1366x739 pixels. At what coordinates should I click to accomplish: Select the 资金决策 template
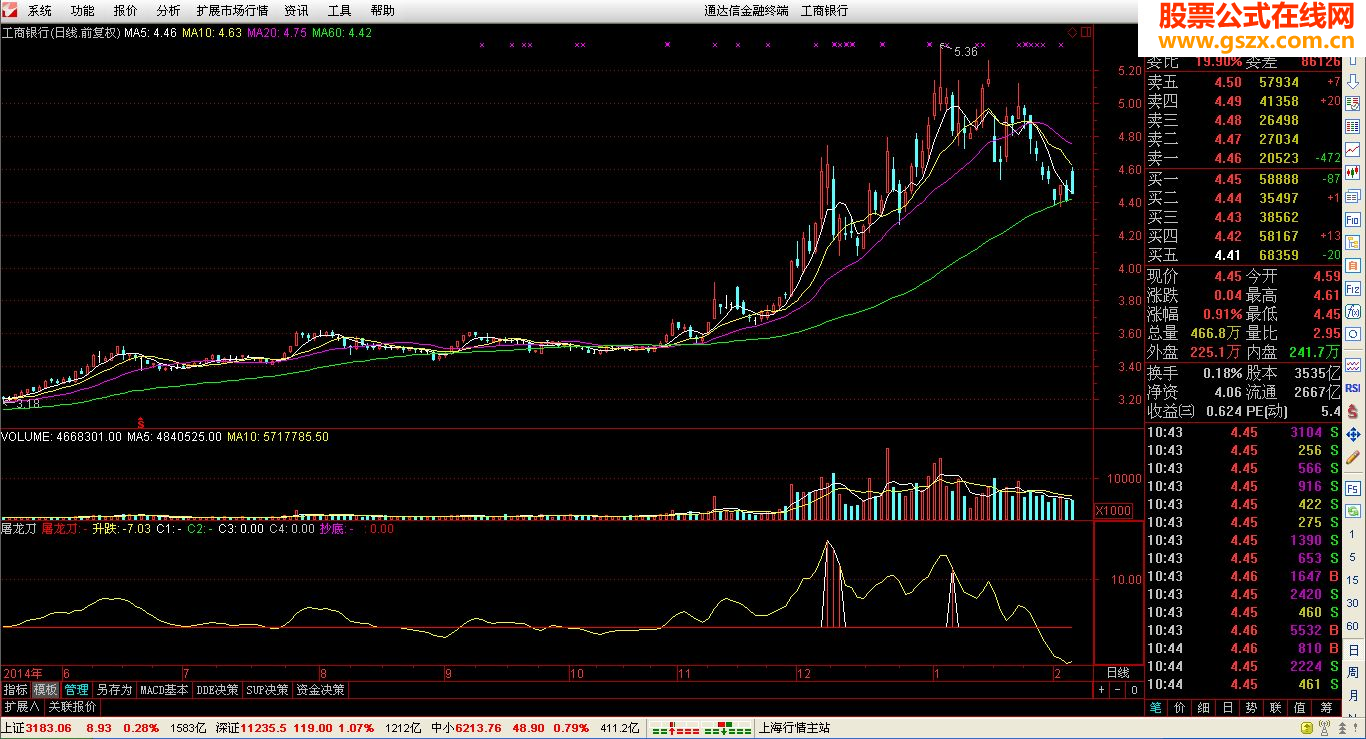click(320, 690)
